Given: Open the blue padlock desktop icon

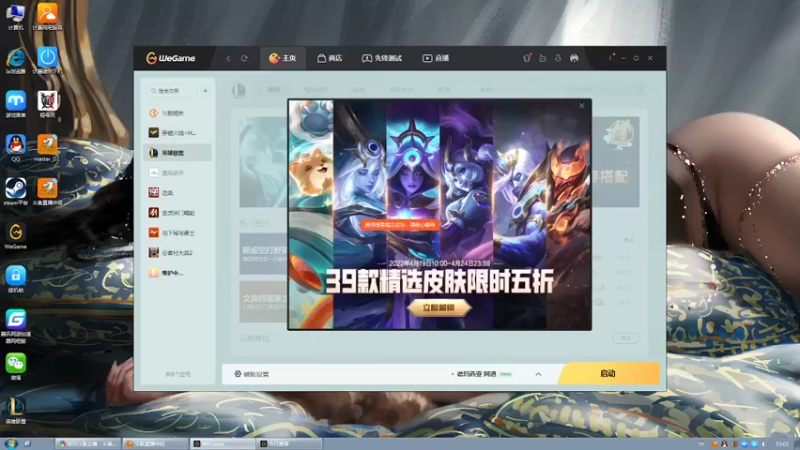Looking at the screenshot, I should [15, 279].
